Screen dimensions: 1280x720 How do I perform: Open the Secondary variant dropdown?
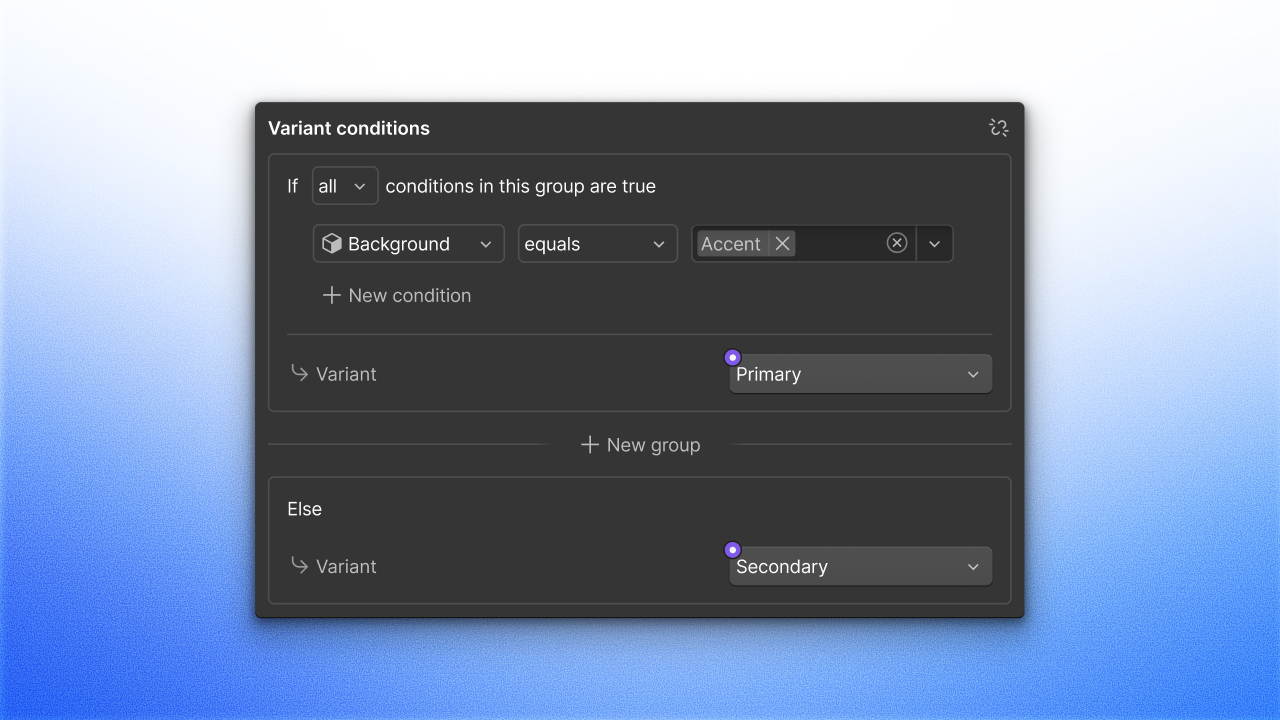point(859,565)
